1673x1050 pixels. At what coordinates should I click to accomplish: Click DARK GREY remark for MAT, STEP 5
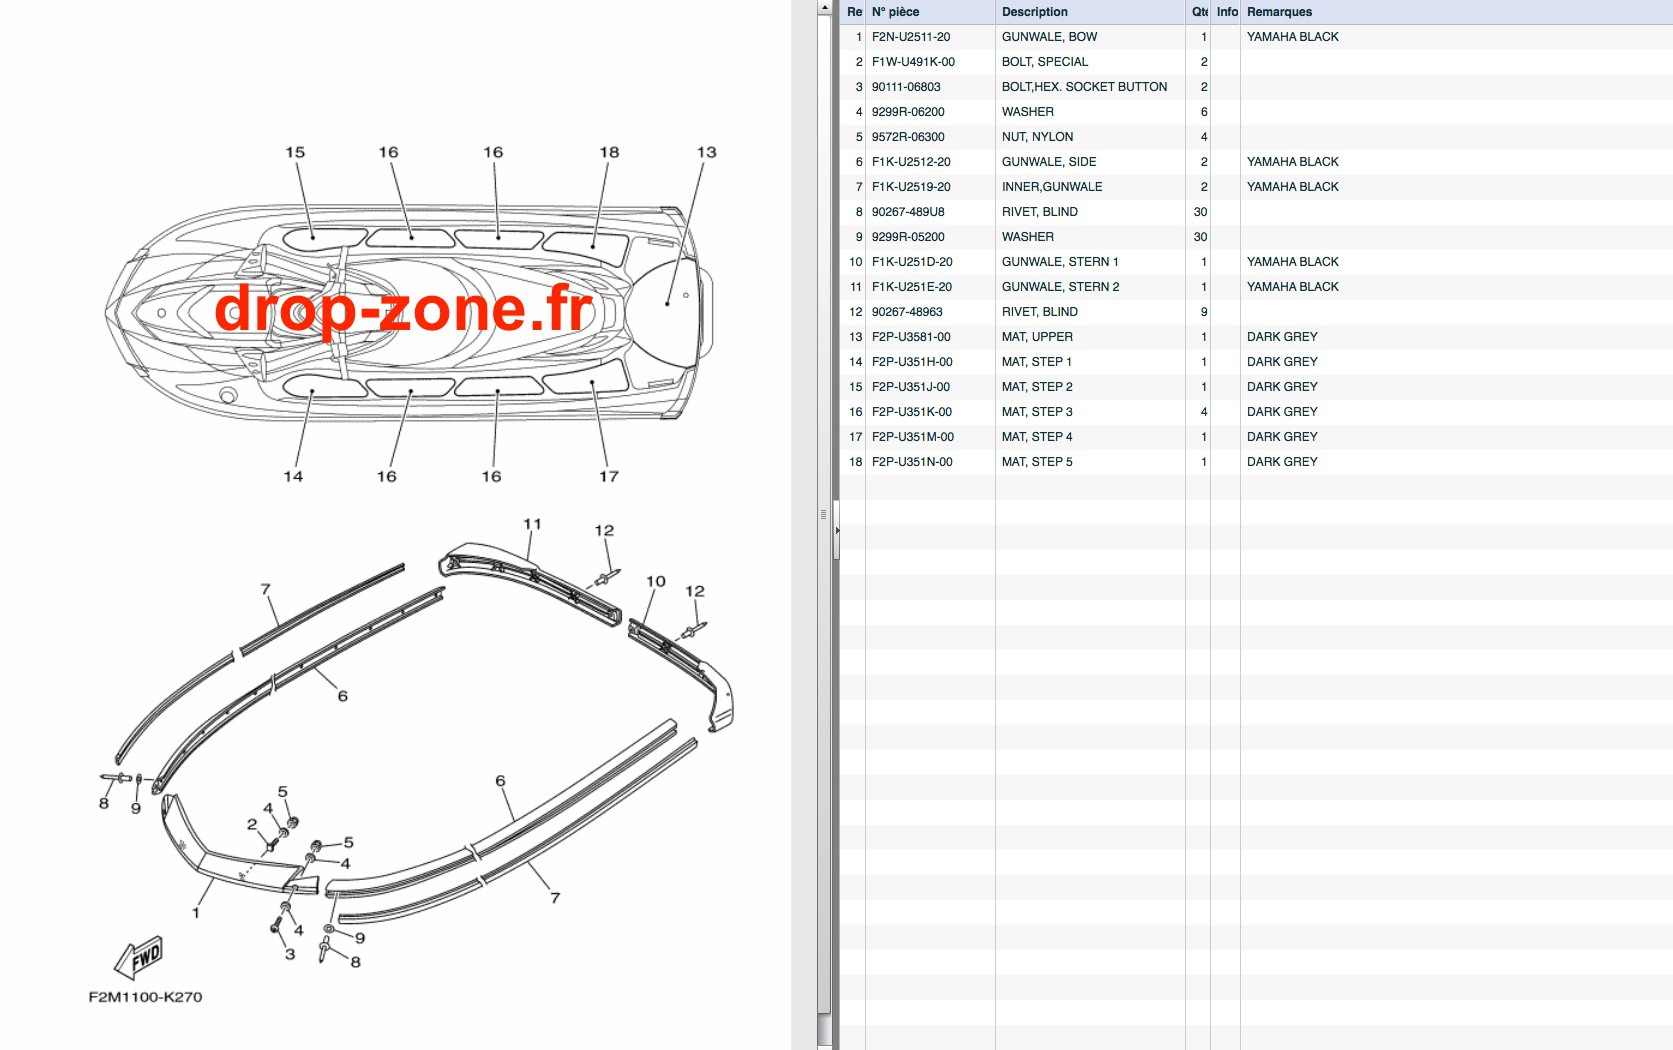(x=1282, y=462)
